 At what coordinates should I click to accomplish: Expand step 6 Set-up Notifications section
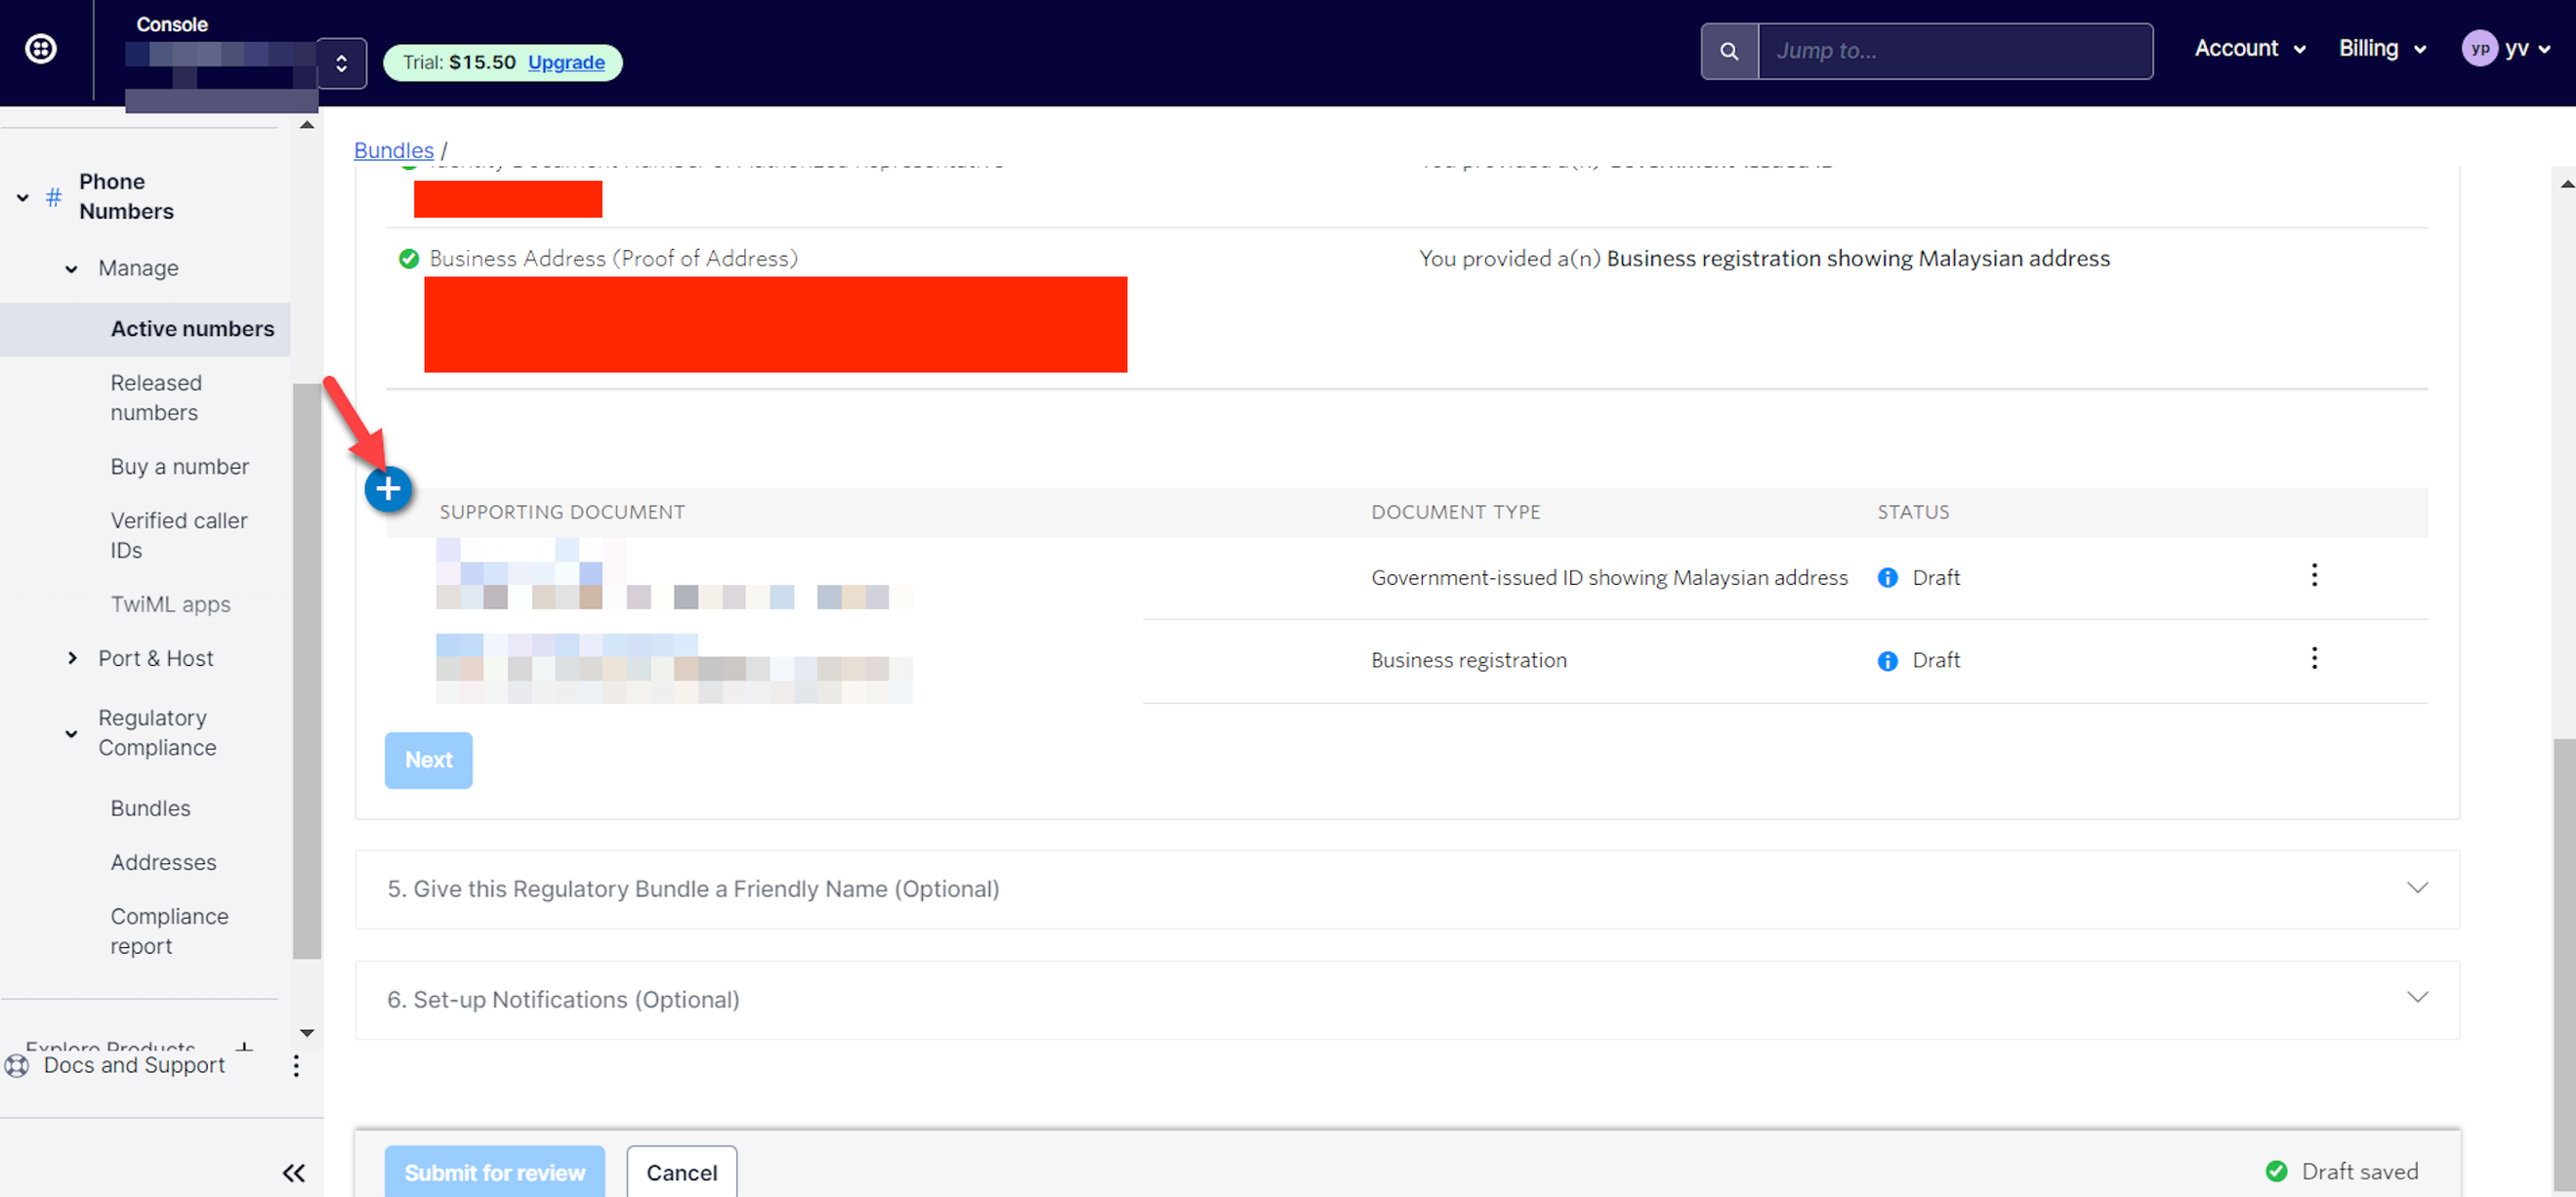tap(2416, 998)
